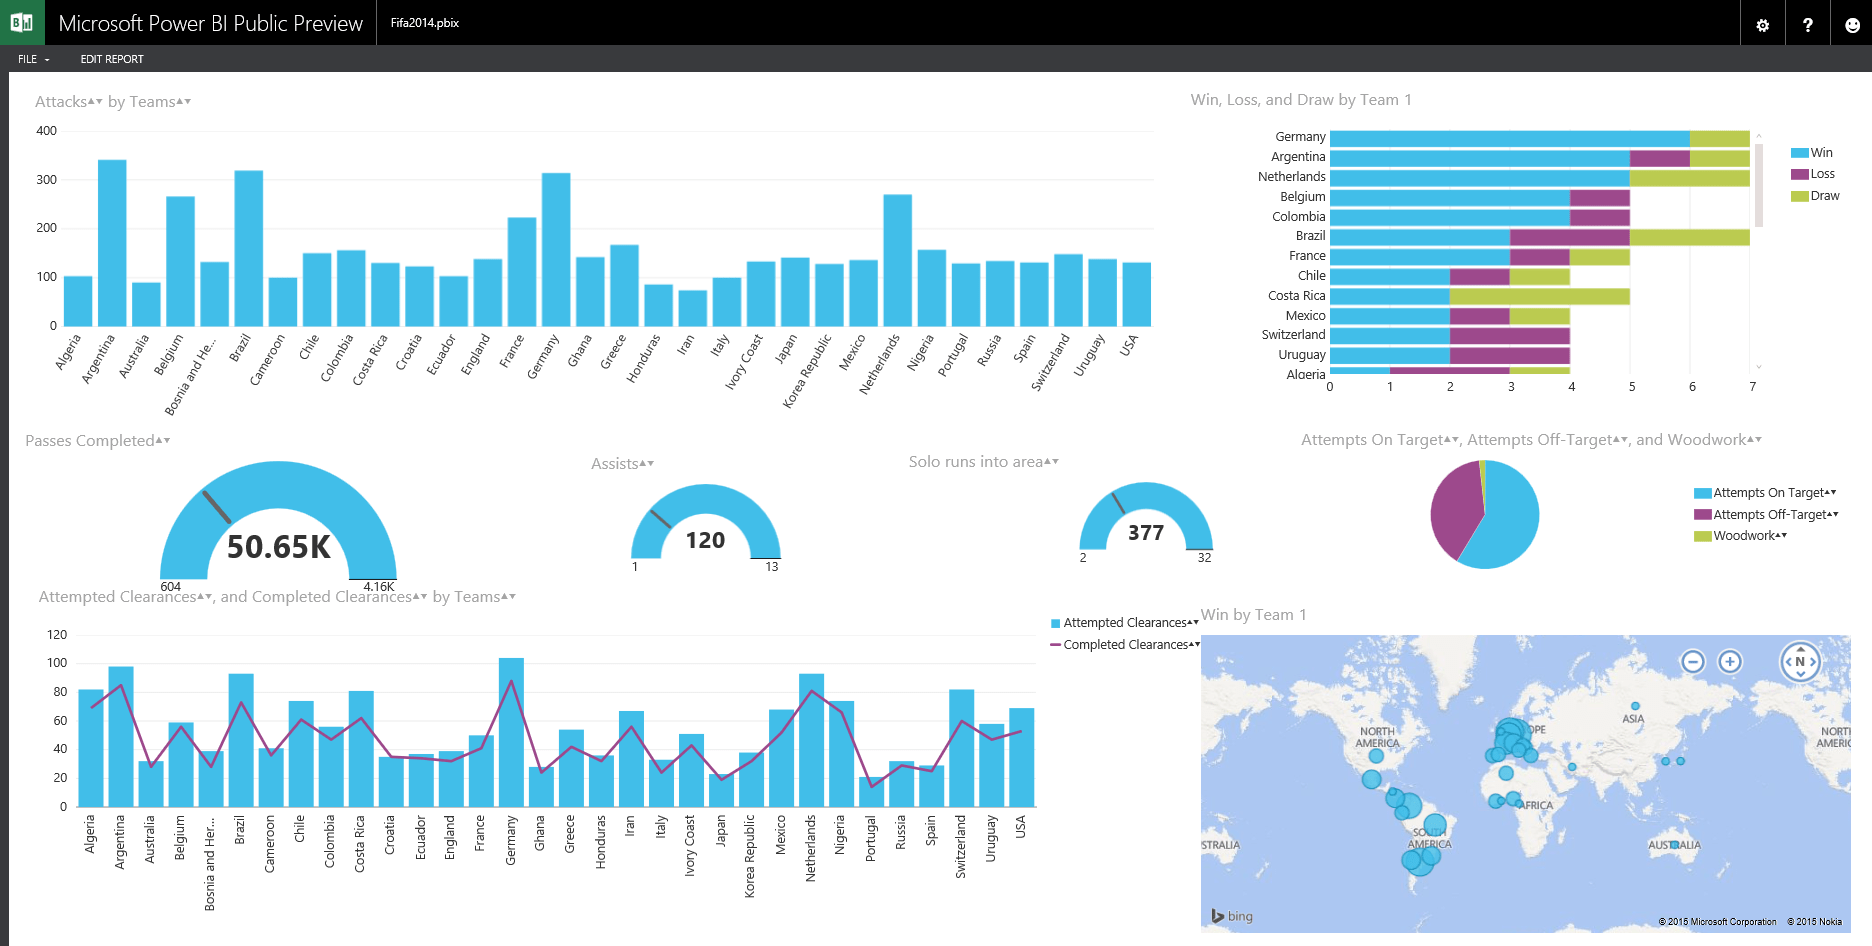Click scrollbar down arrow in Win Loss Draw chart
The image size is (1872, 946).
coord(1759,367)
